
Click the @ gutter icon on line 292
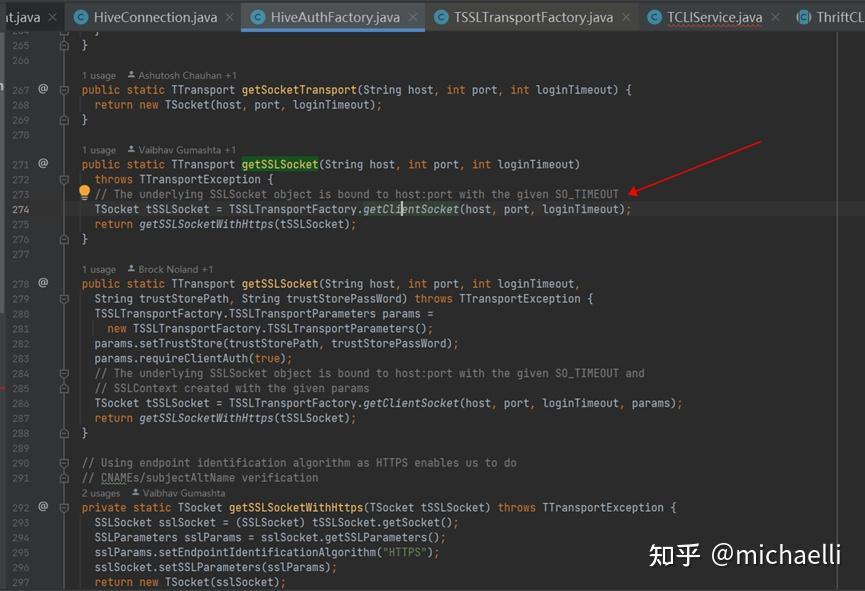tap(43, 507)
